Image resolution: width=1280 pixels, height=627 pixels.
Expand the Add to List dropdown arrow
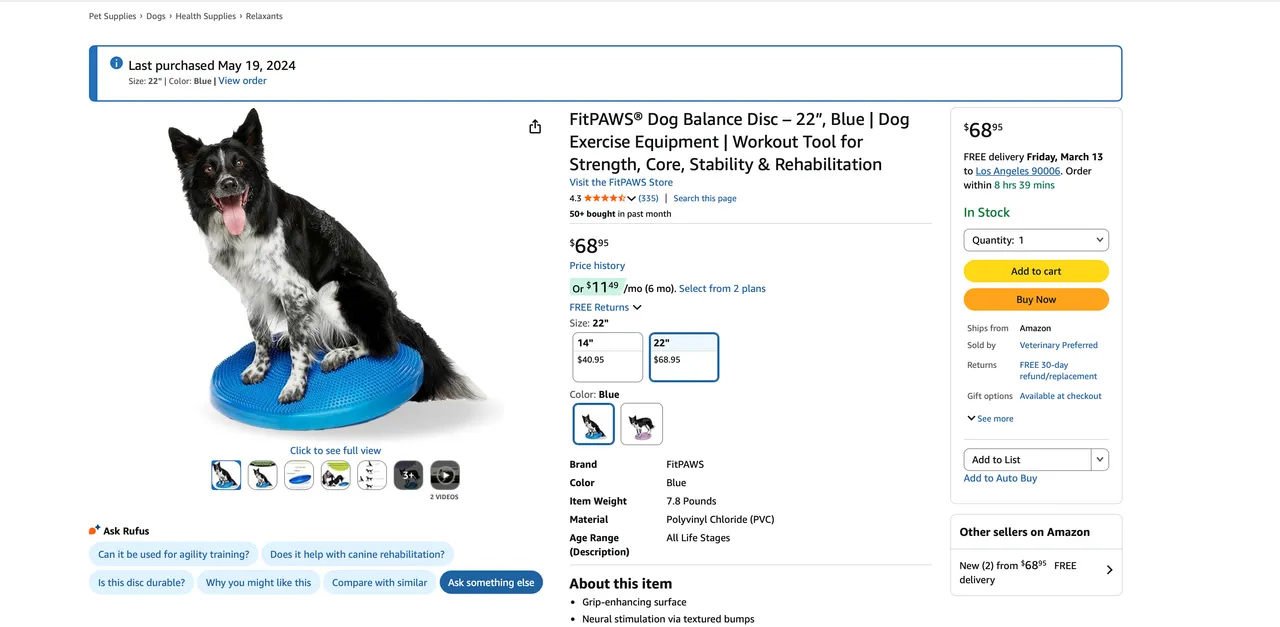coord(1100,459)
